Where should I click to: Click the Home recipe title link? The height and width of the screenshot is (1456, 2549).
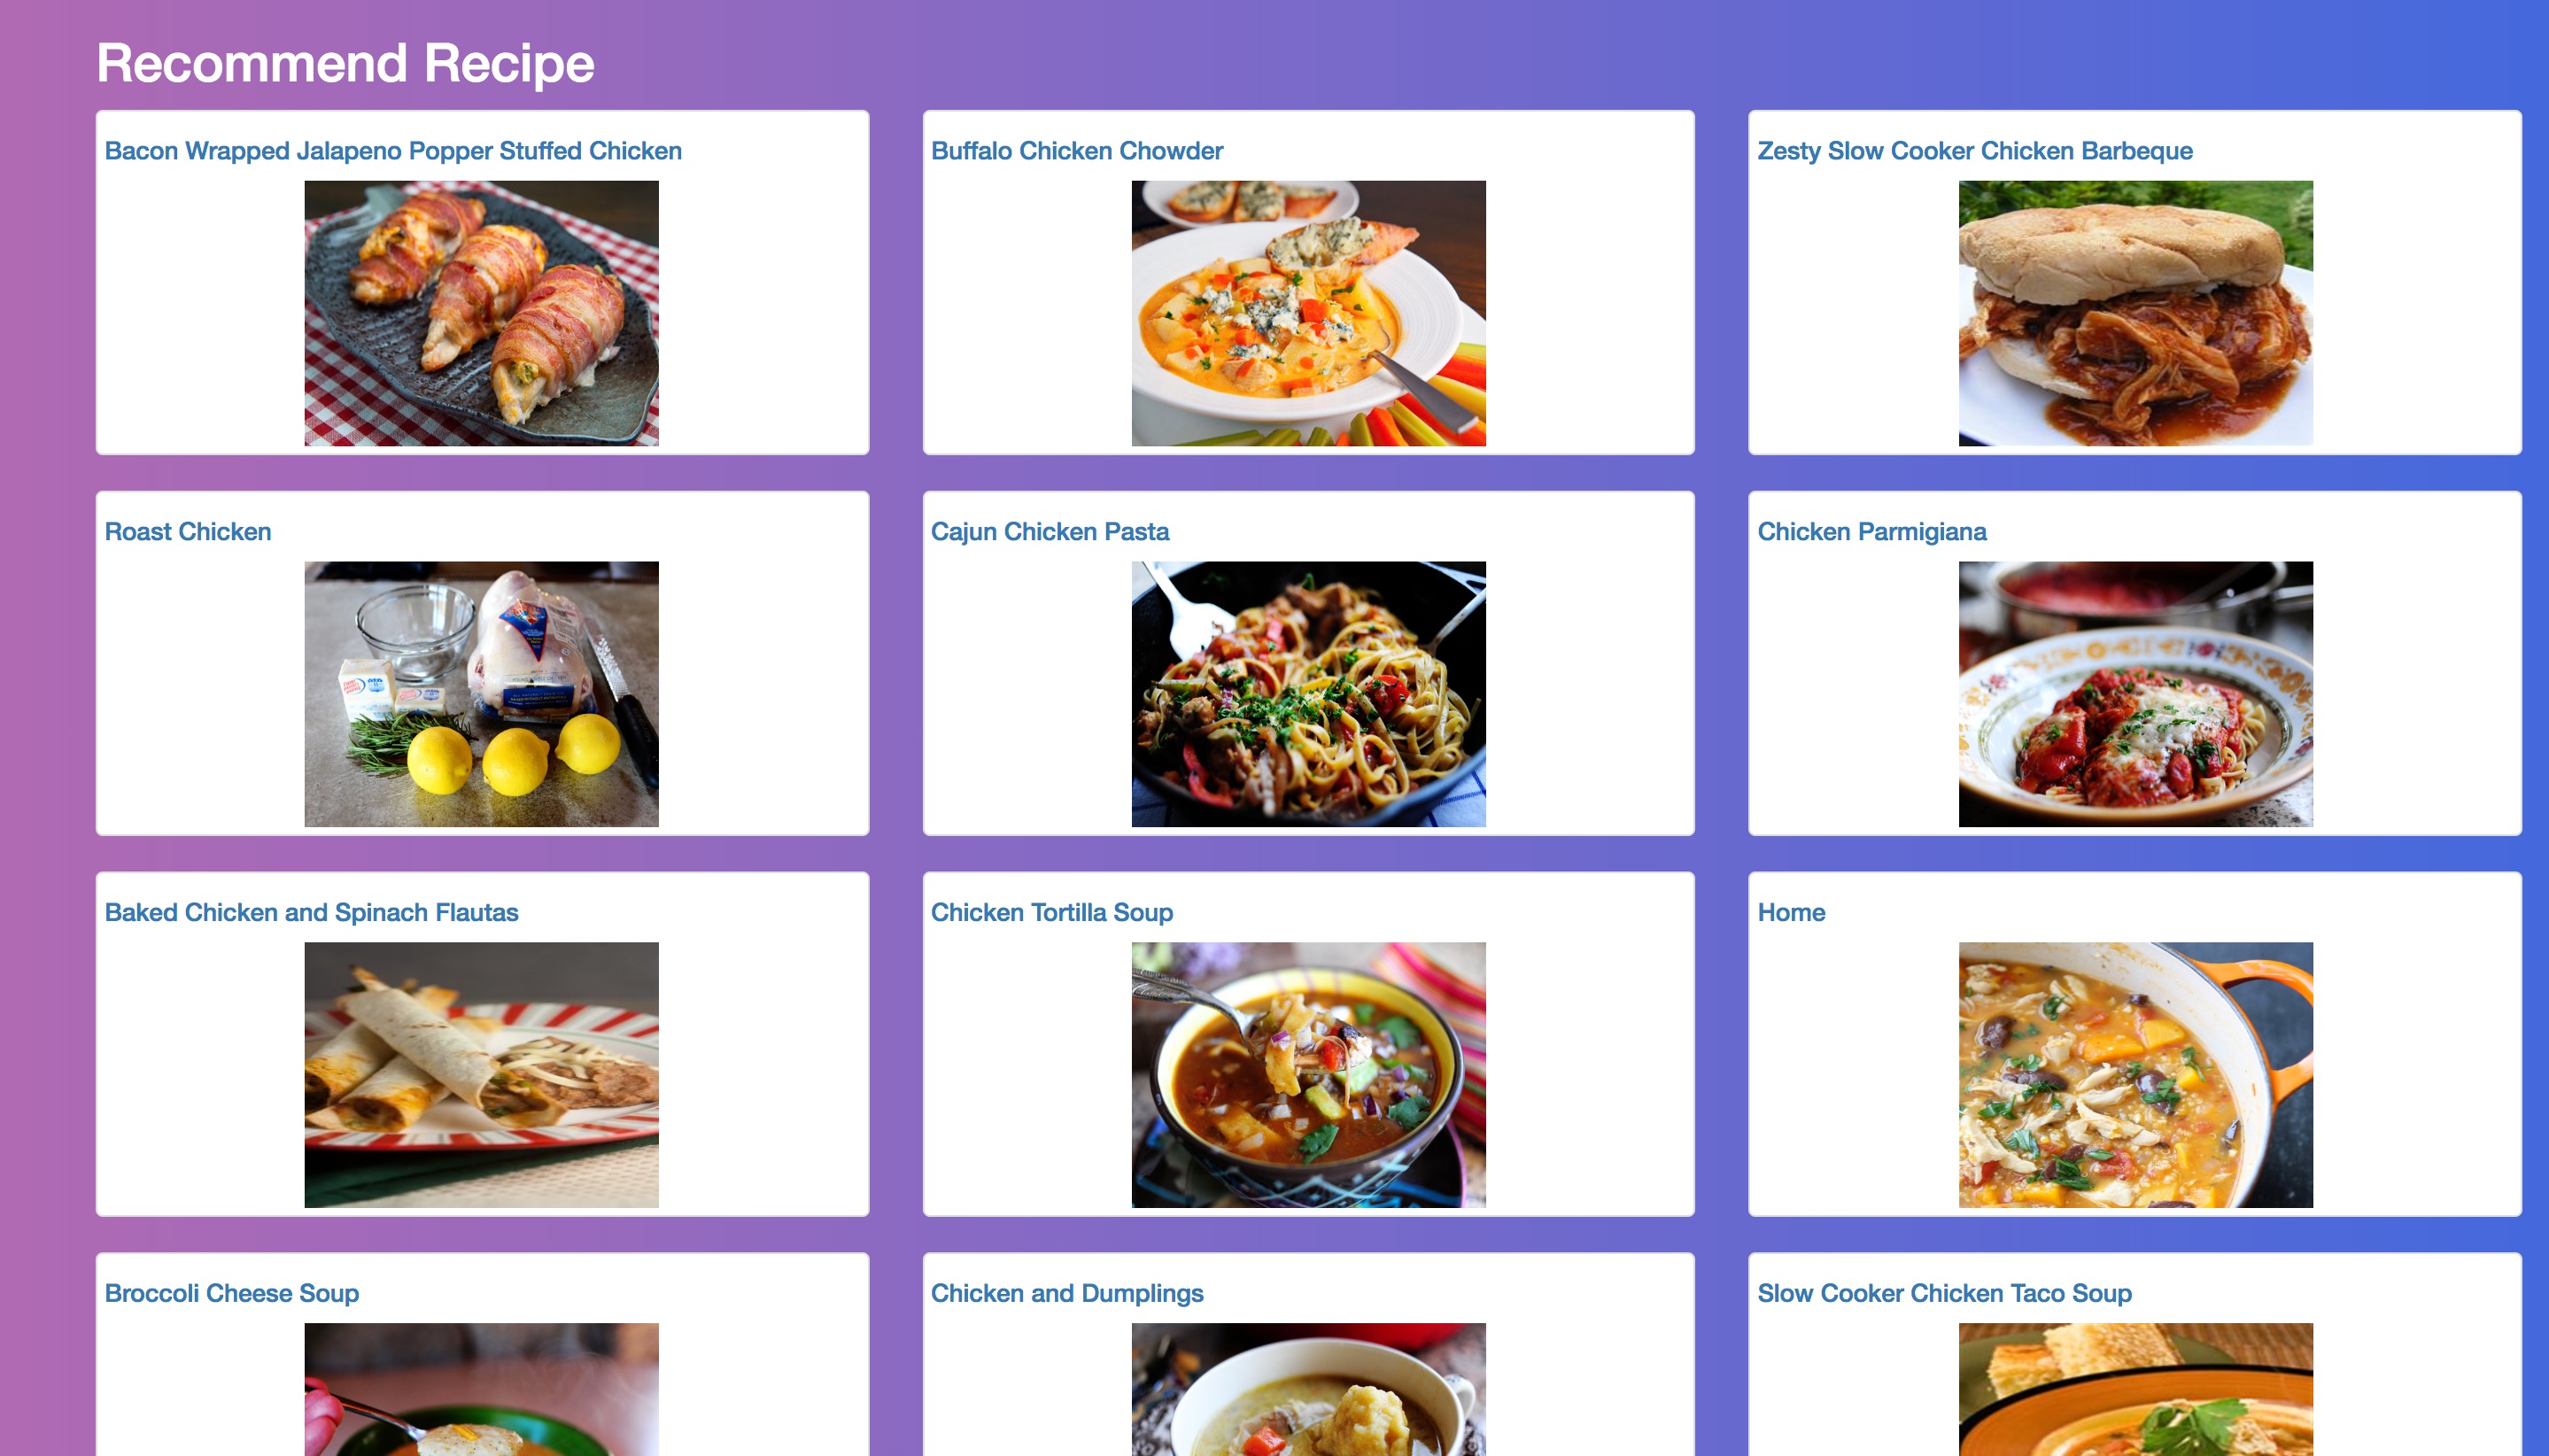click(x=1791, y=913)
